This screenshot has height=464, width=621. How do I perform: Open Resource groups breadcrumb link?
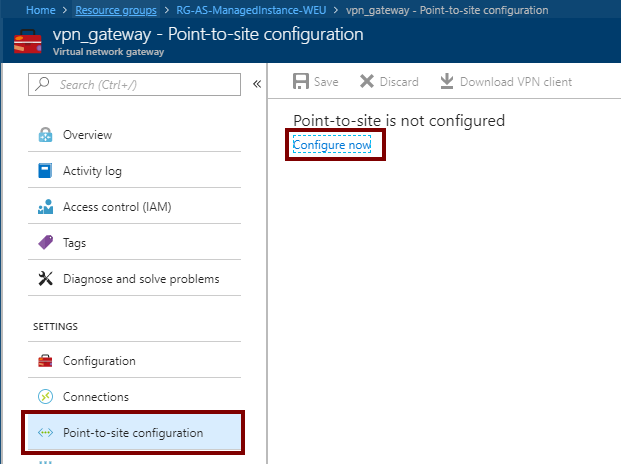coord(116,10)
